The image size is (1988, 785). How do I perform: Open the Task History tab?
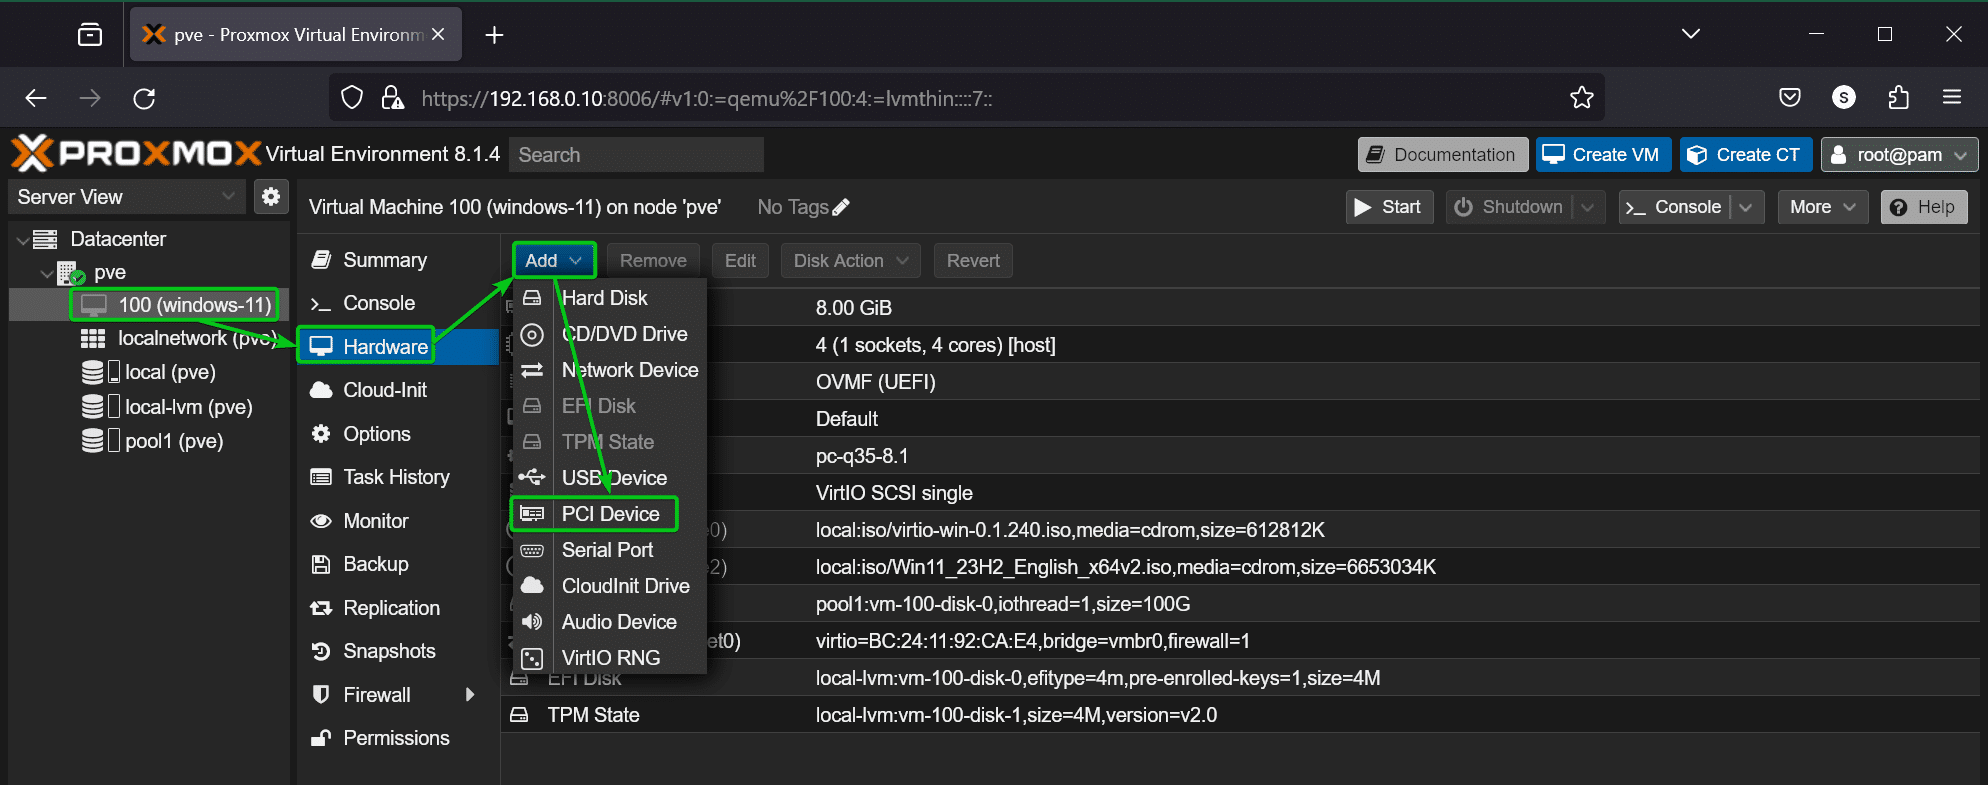398,477
